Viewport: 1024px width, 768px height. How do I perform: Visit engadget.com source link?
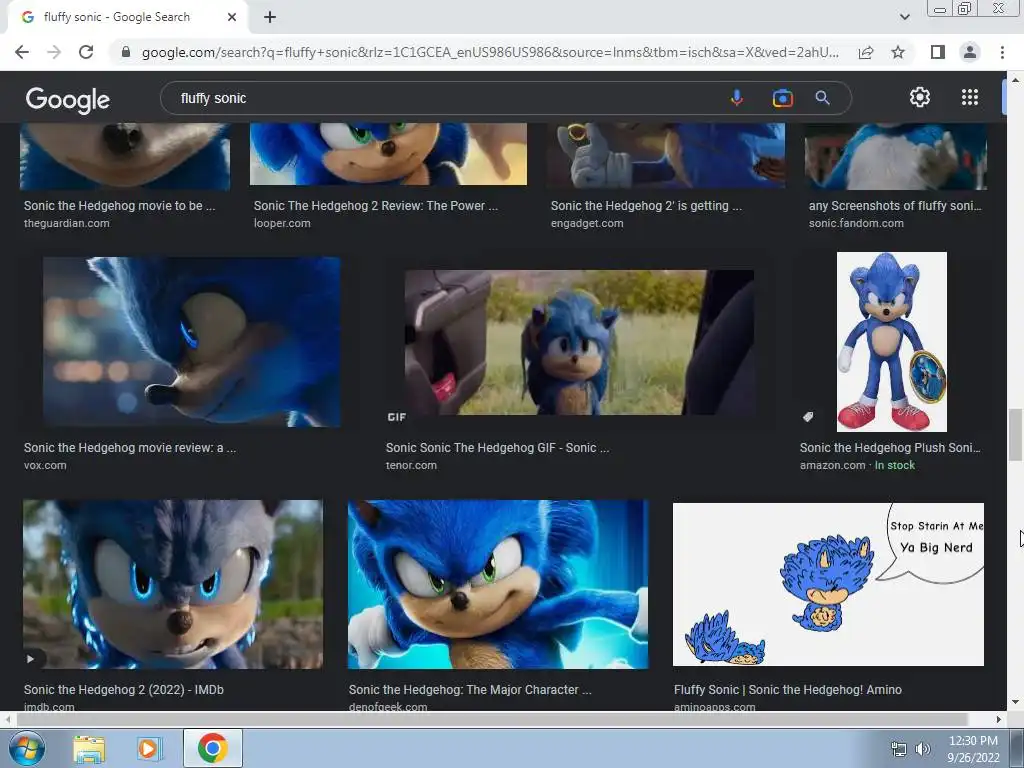pos(587,223)
